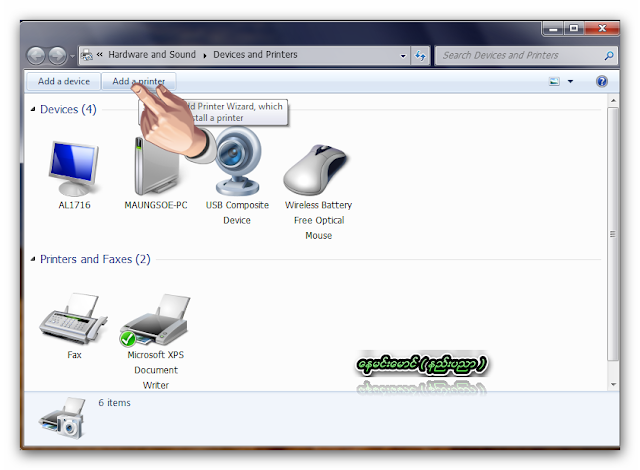Minimize the Devices and Printers window
This screenshot has height=470, width=640.
pos(553,28)
